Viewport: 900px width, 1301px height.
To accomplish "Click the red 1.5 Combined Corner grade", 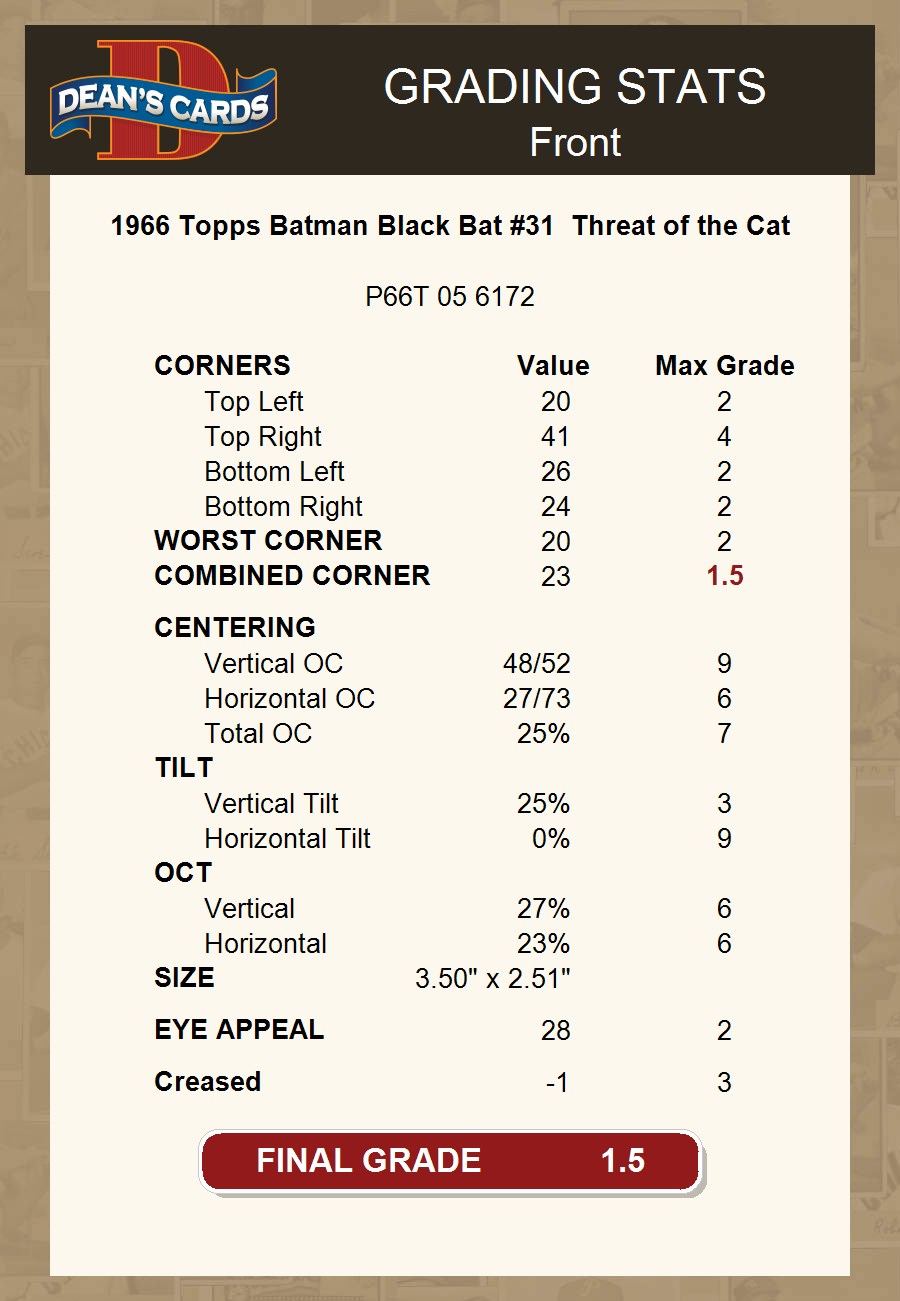I will click(x=724, y=576).
